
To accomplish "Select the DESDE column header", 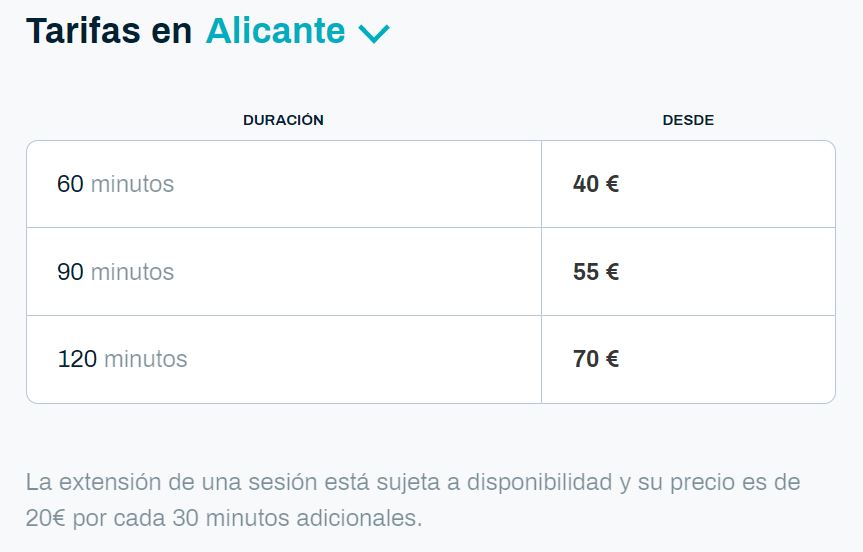I will click(688, 120).
